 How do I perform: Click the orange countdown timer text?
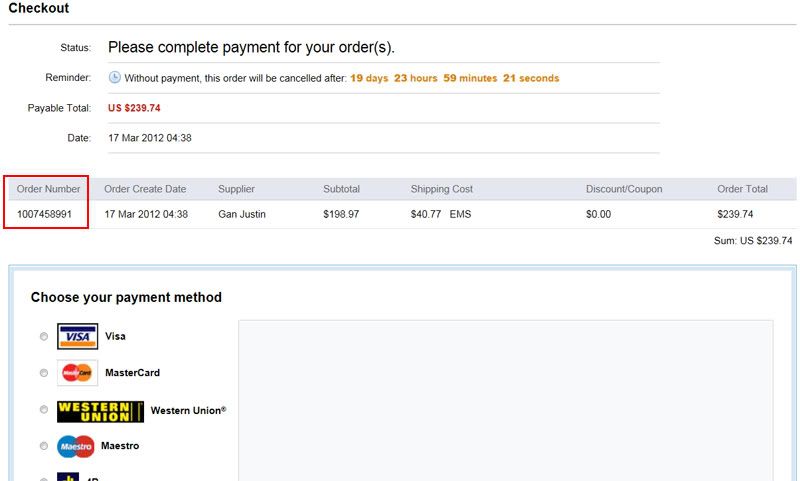(454, 78)
